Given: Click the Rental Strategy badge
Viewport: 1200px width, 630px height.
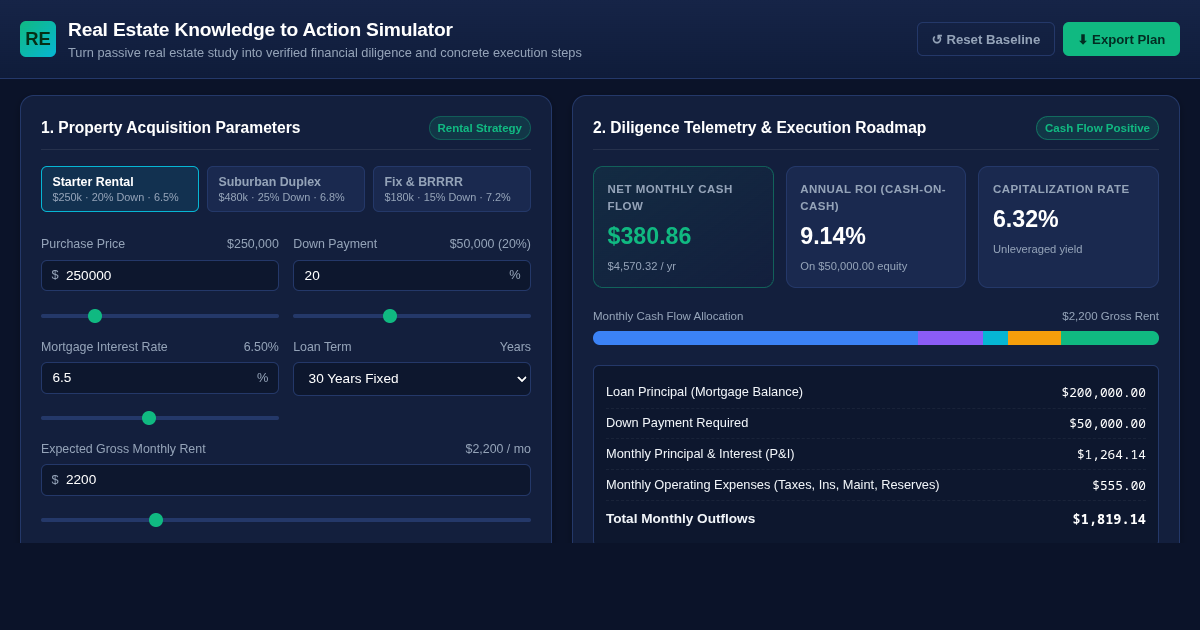Looking at the screenshot, I should pos(480,128).
